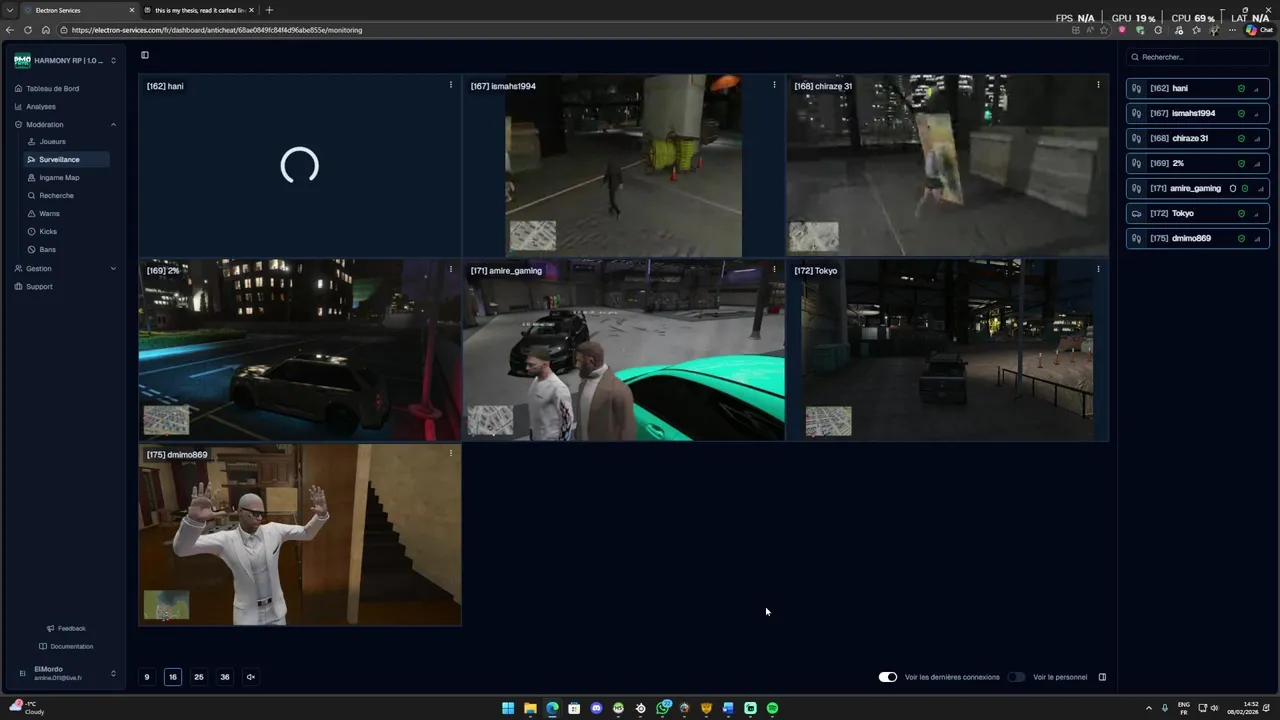Viewport: 1280px width, 720px height.
Task: Click the search field Rechercher
Action: 1198,57
